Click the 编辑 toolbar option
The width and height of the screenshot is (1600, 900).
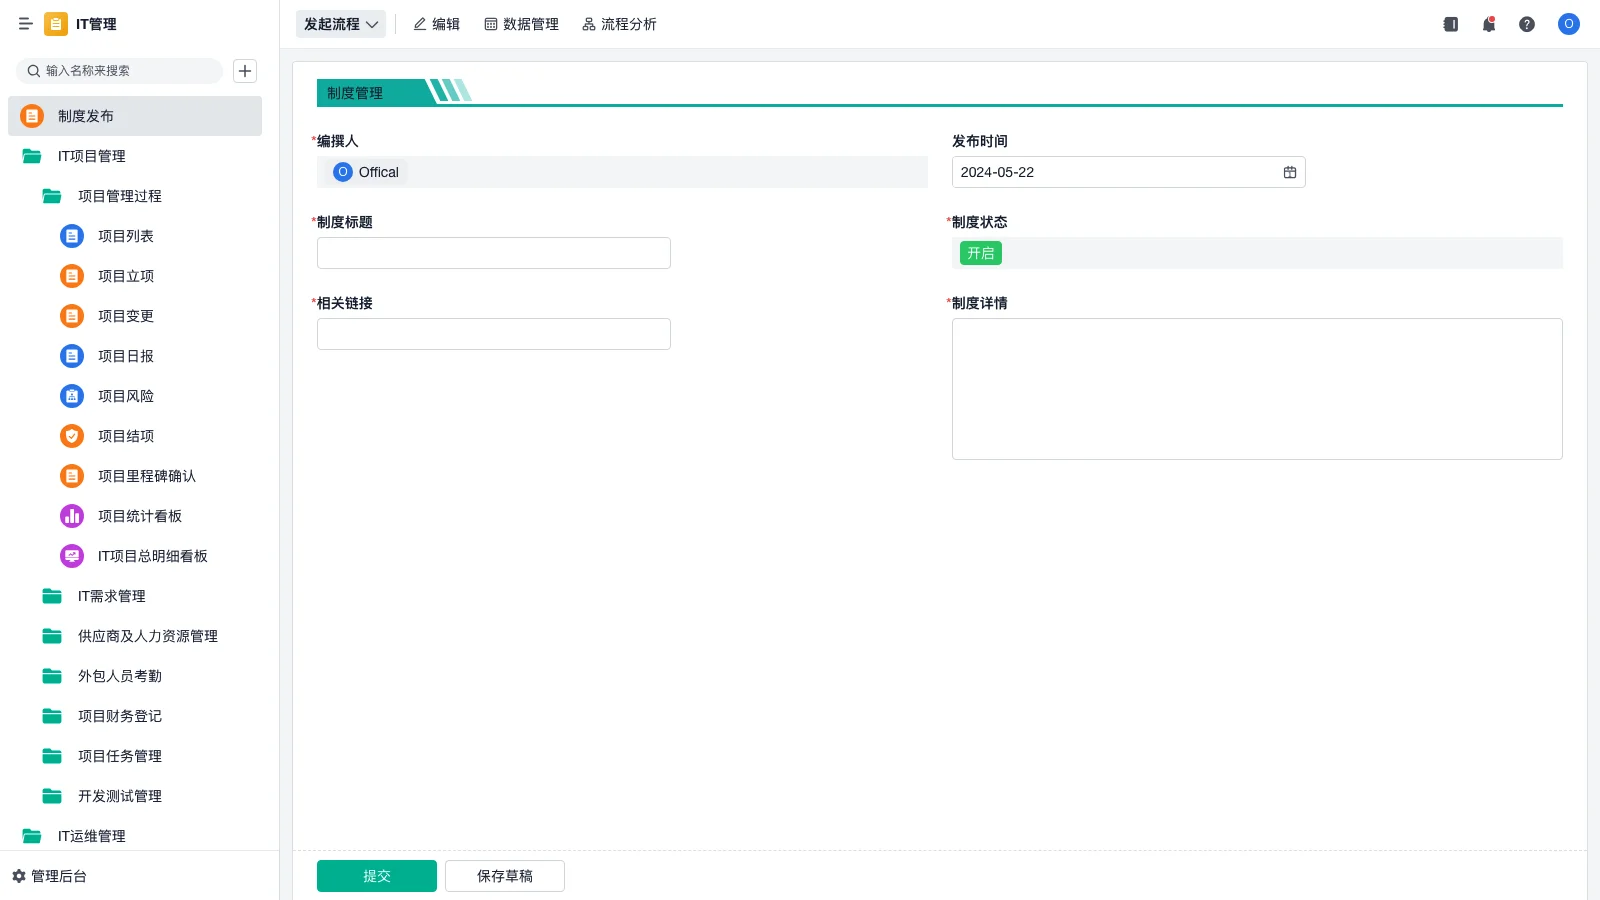point(436,24)
